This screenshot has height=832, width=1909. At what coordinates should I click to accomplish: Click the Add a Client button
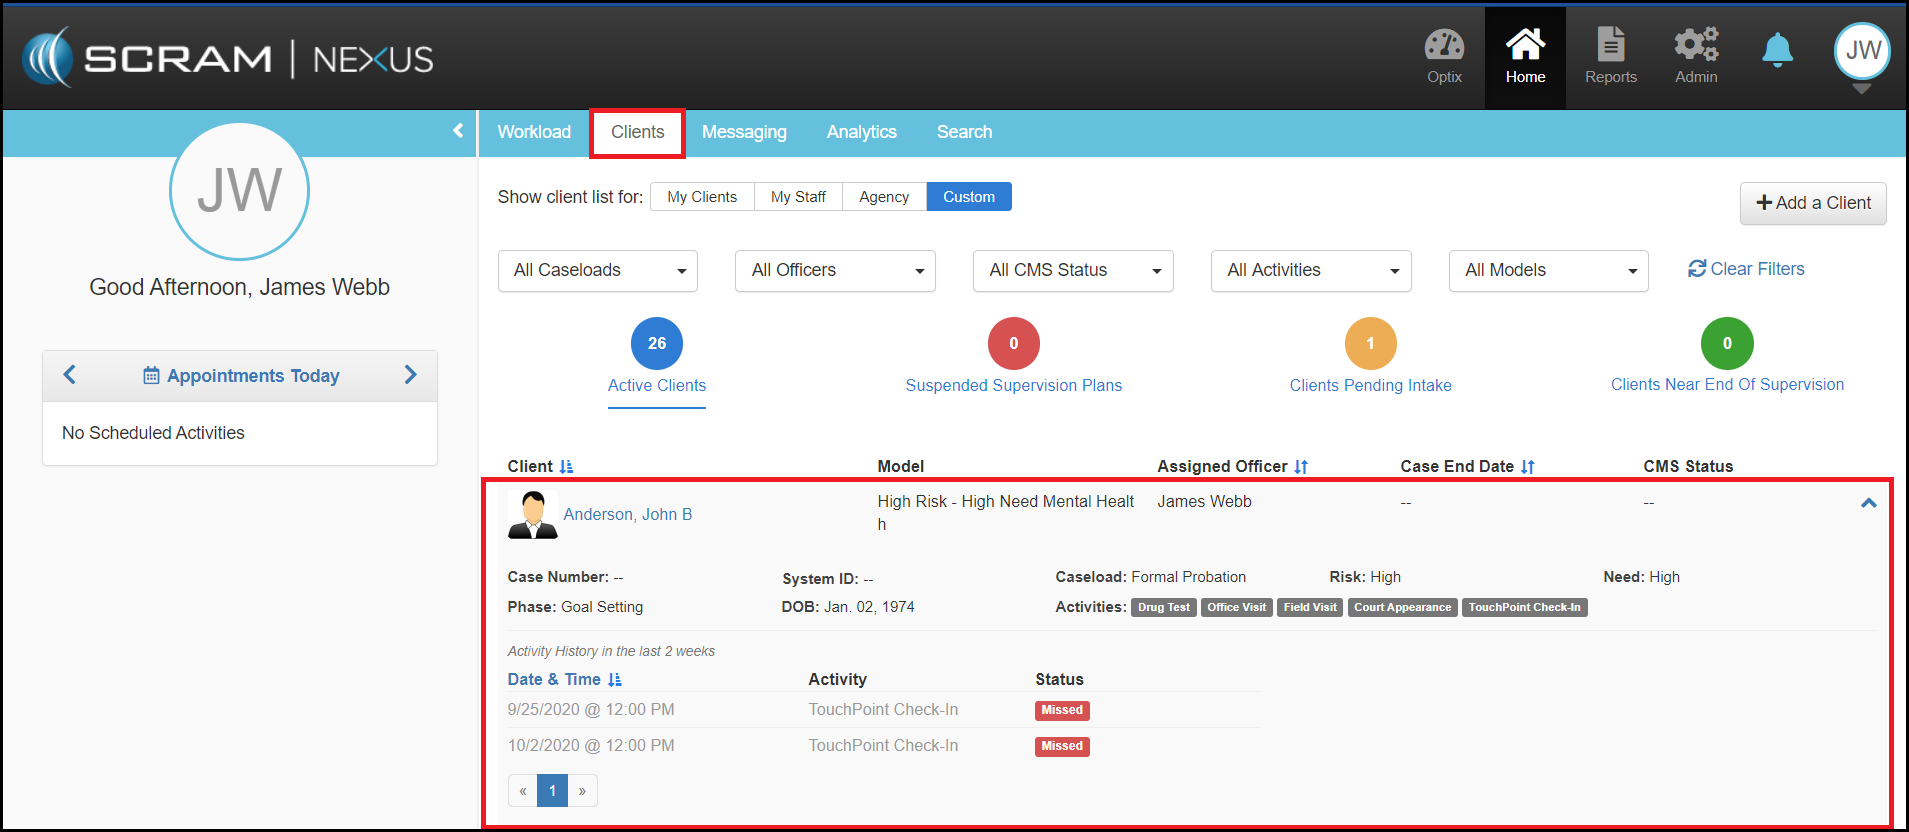1813,203
